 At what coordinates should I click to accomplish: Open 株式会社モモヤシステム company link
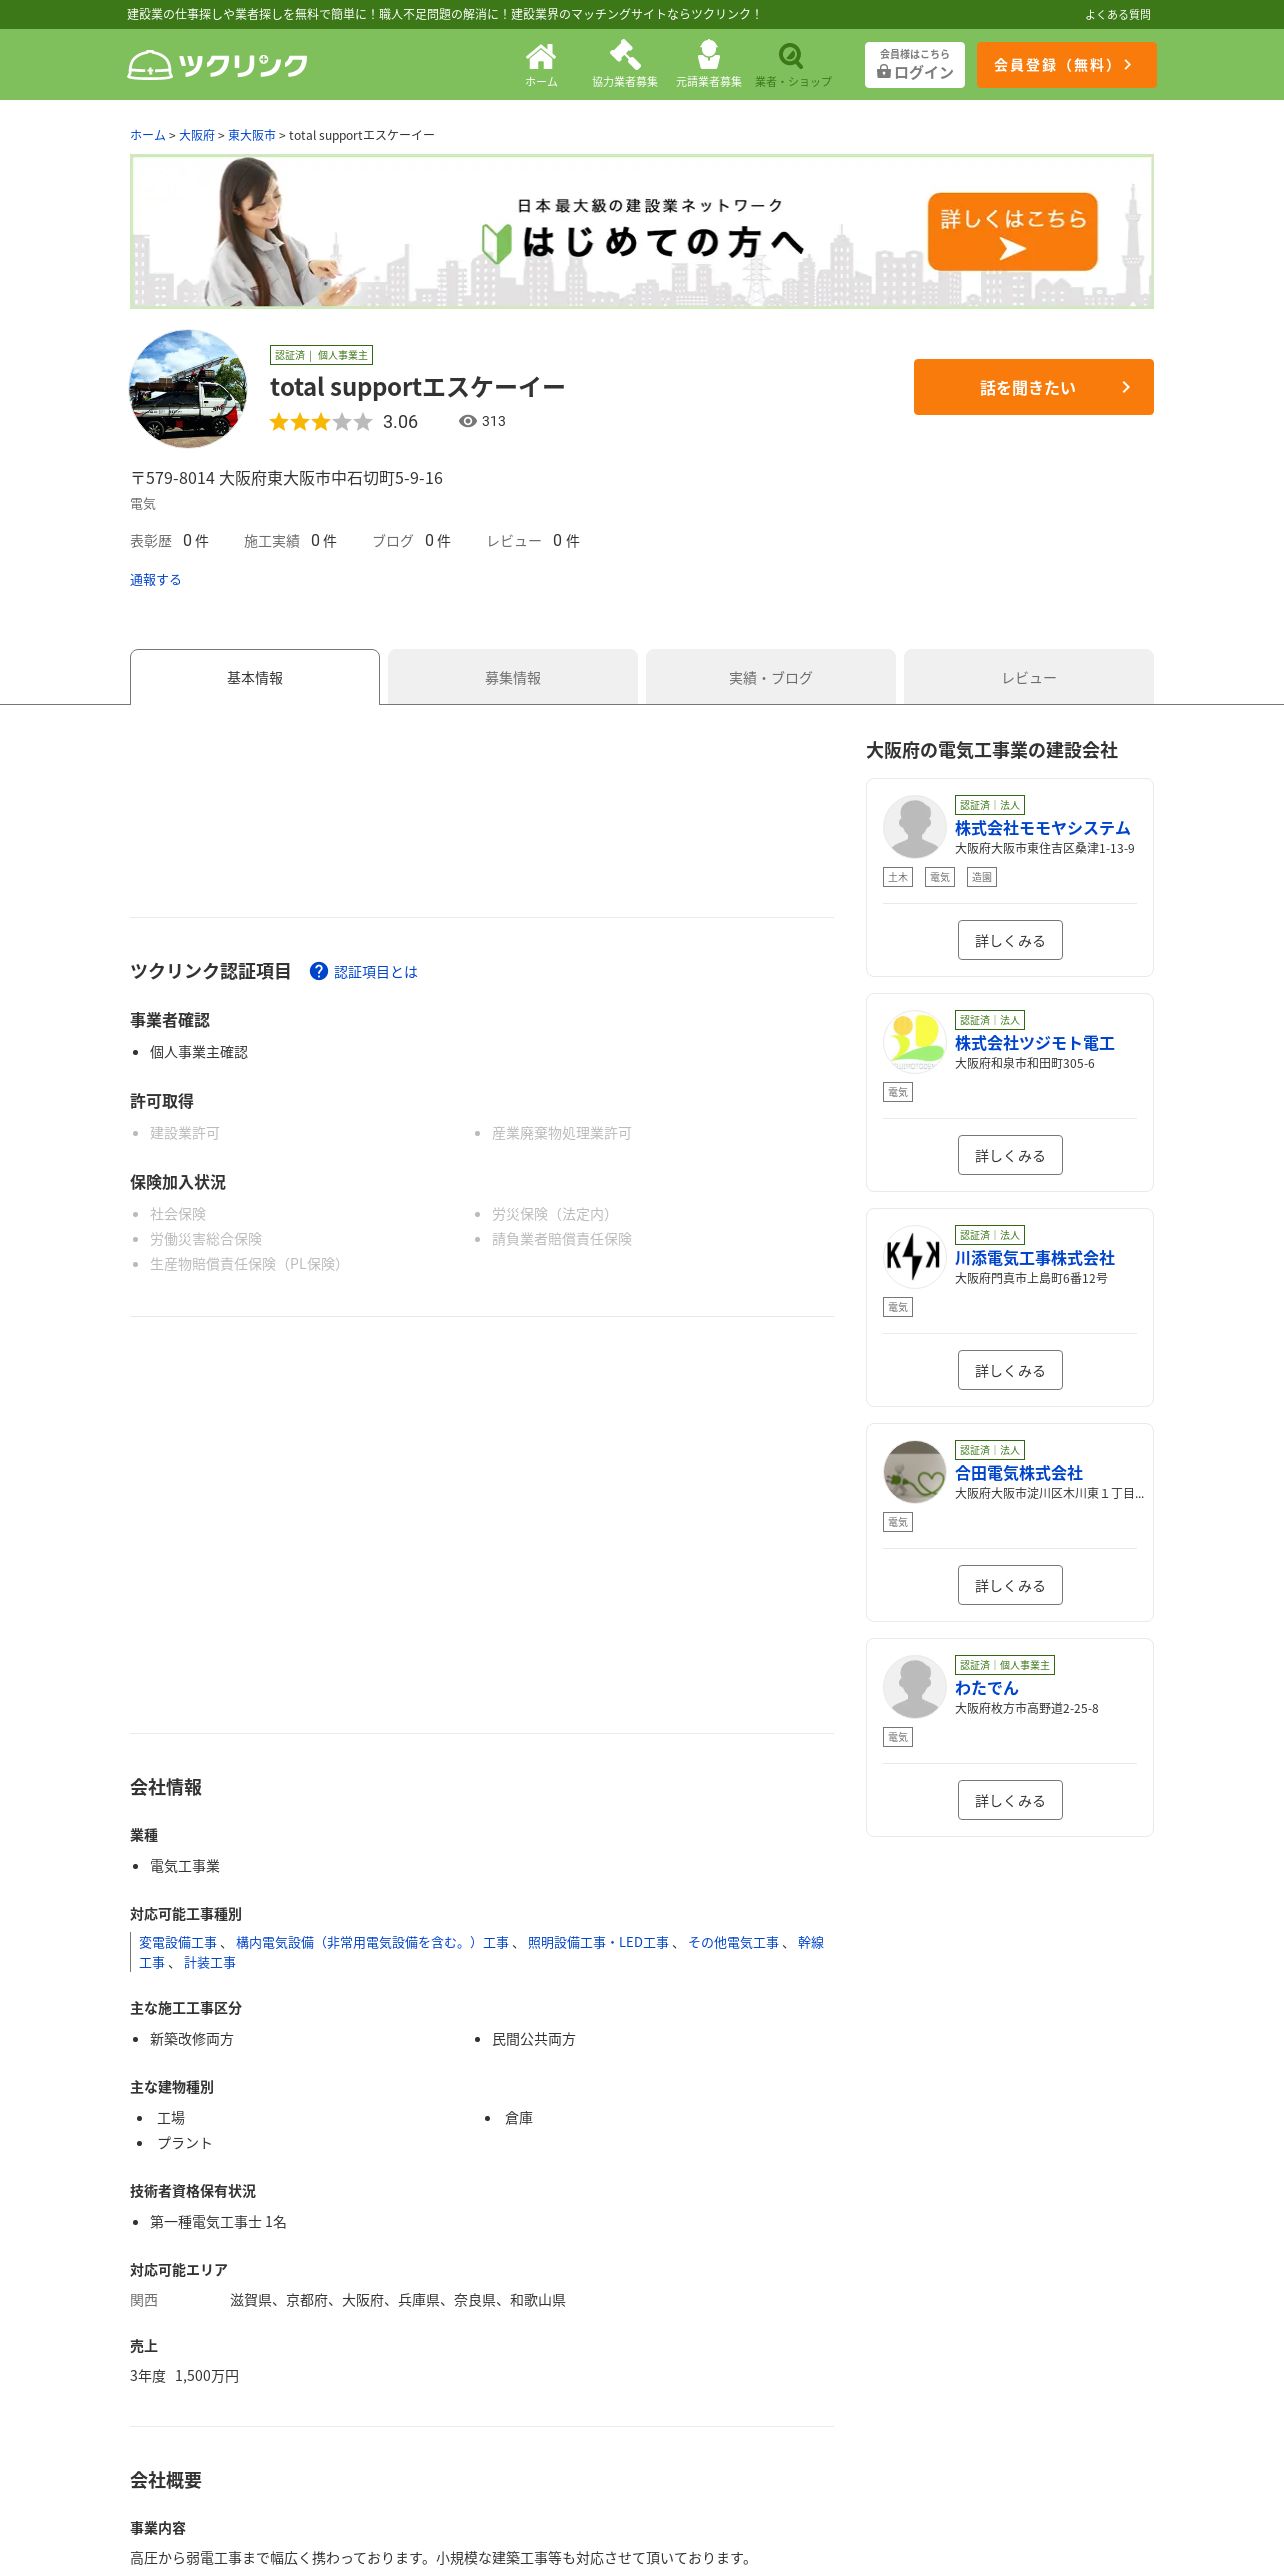tap(1042, 828)
